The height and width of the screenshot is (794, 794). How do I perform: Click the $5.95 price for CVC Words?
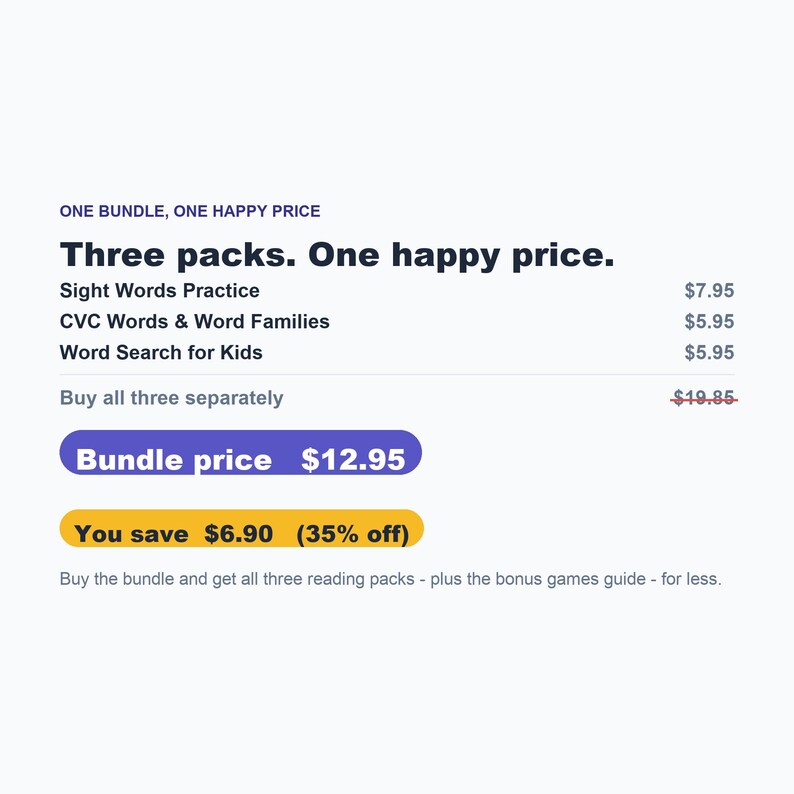point(709,322)
